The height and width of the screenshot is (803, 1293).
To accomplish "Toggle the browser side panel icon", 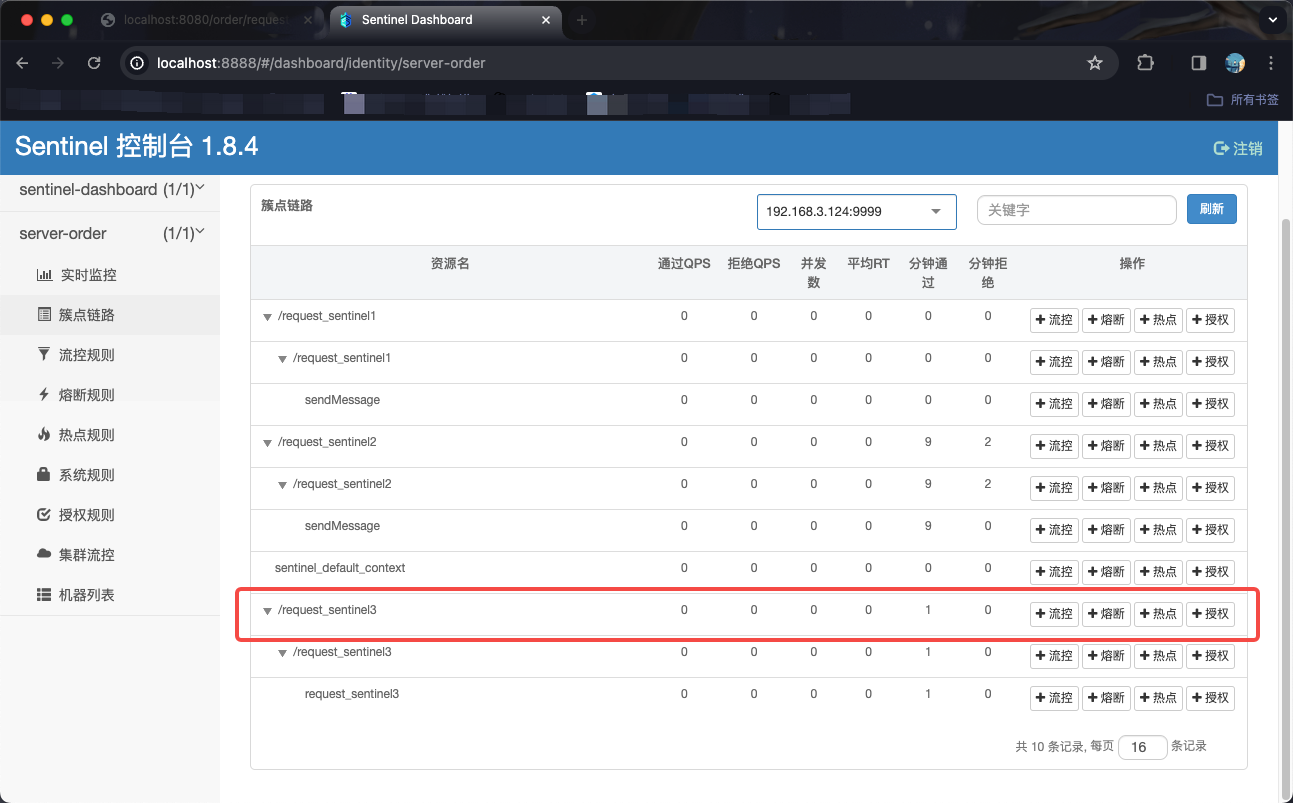I will 1198,63.
